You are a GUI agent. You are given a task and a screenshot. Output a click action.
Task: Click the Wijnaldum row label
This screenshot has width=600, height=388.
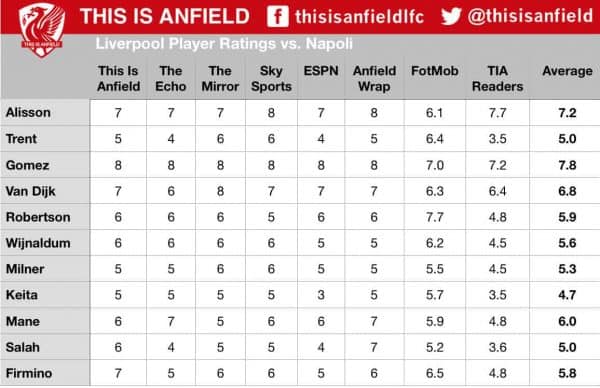tap(38, 243)
